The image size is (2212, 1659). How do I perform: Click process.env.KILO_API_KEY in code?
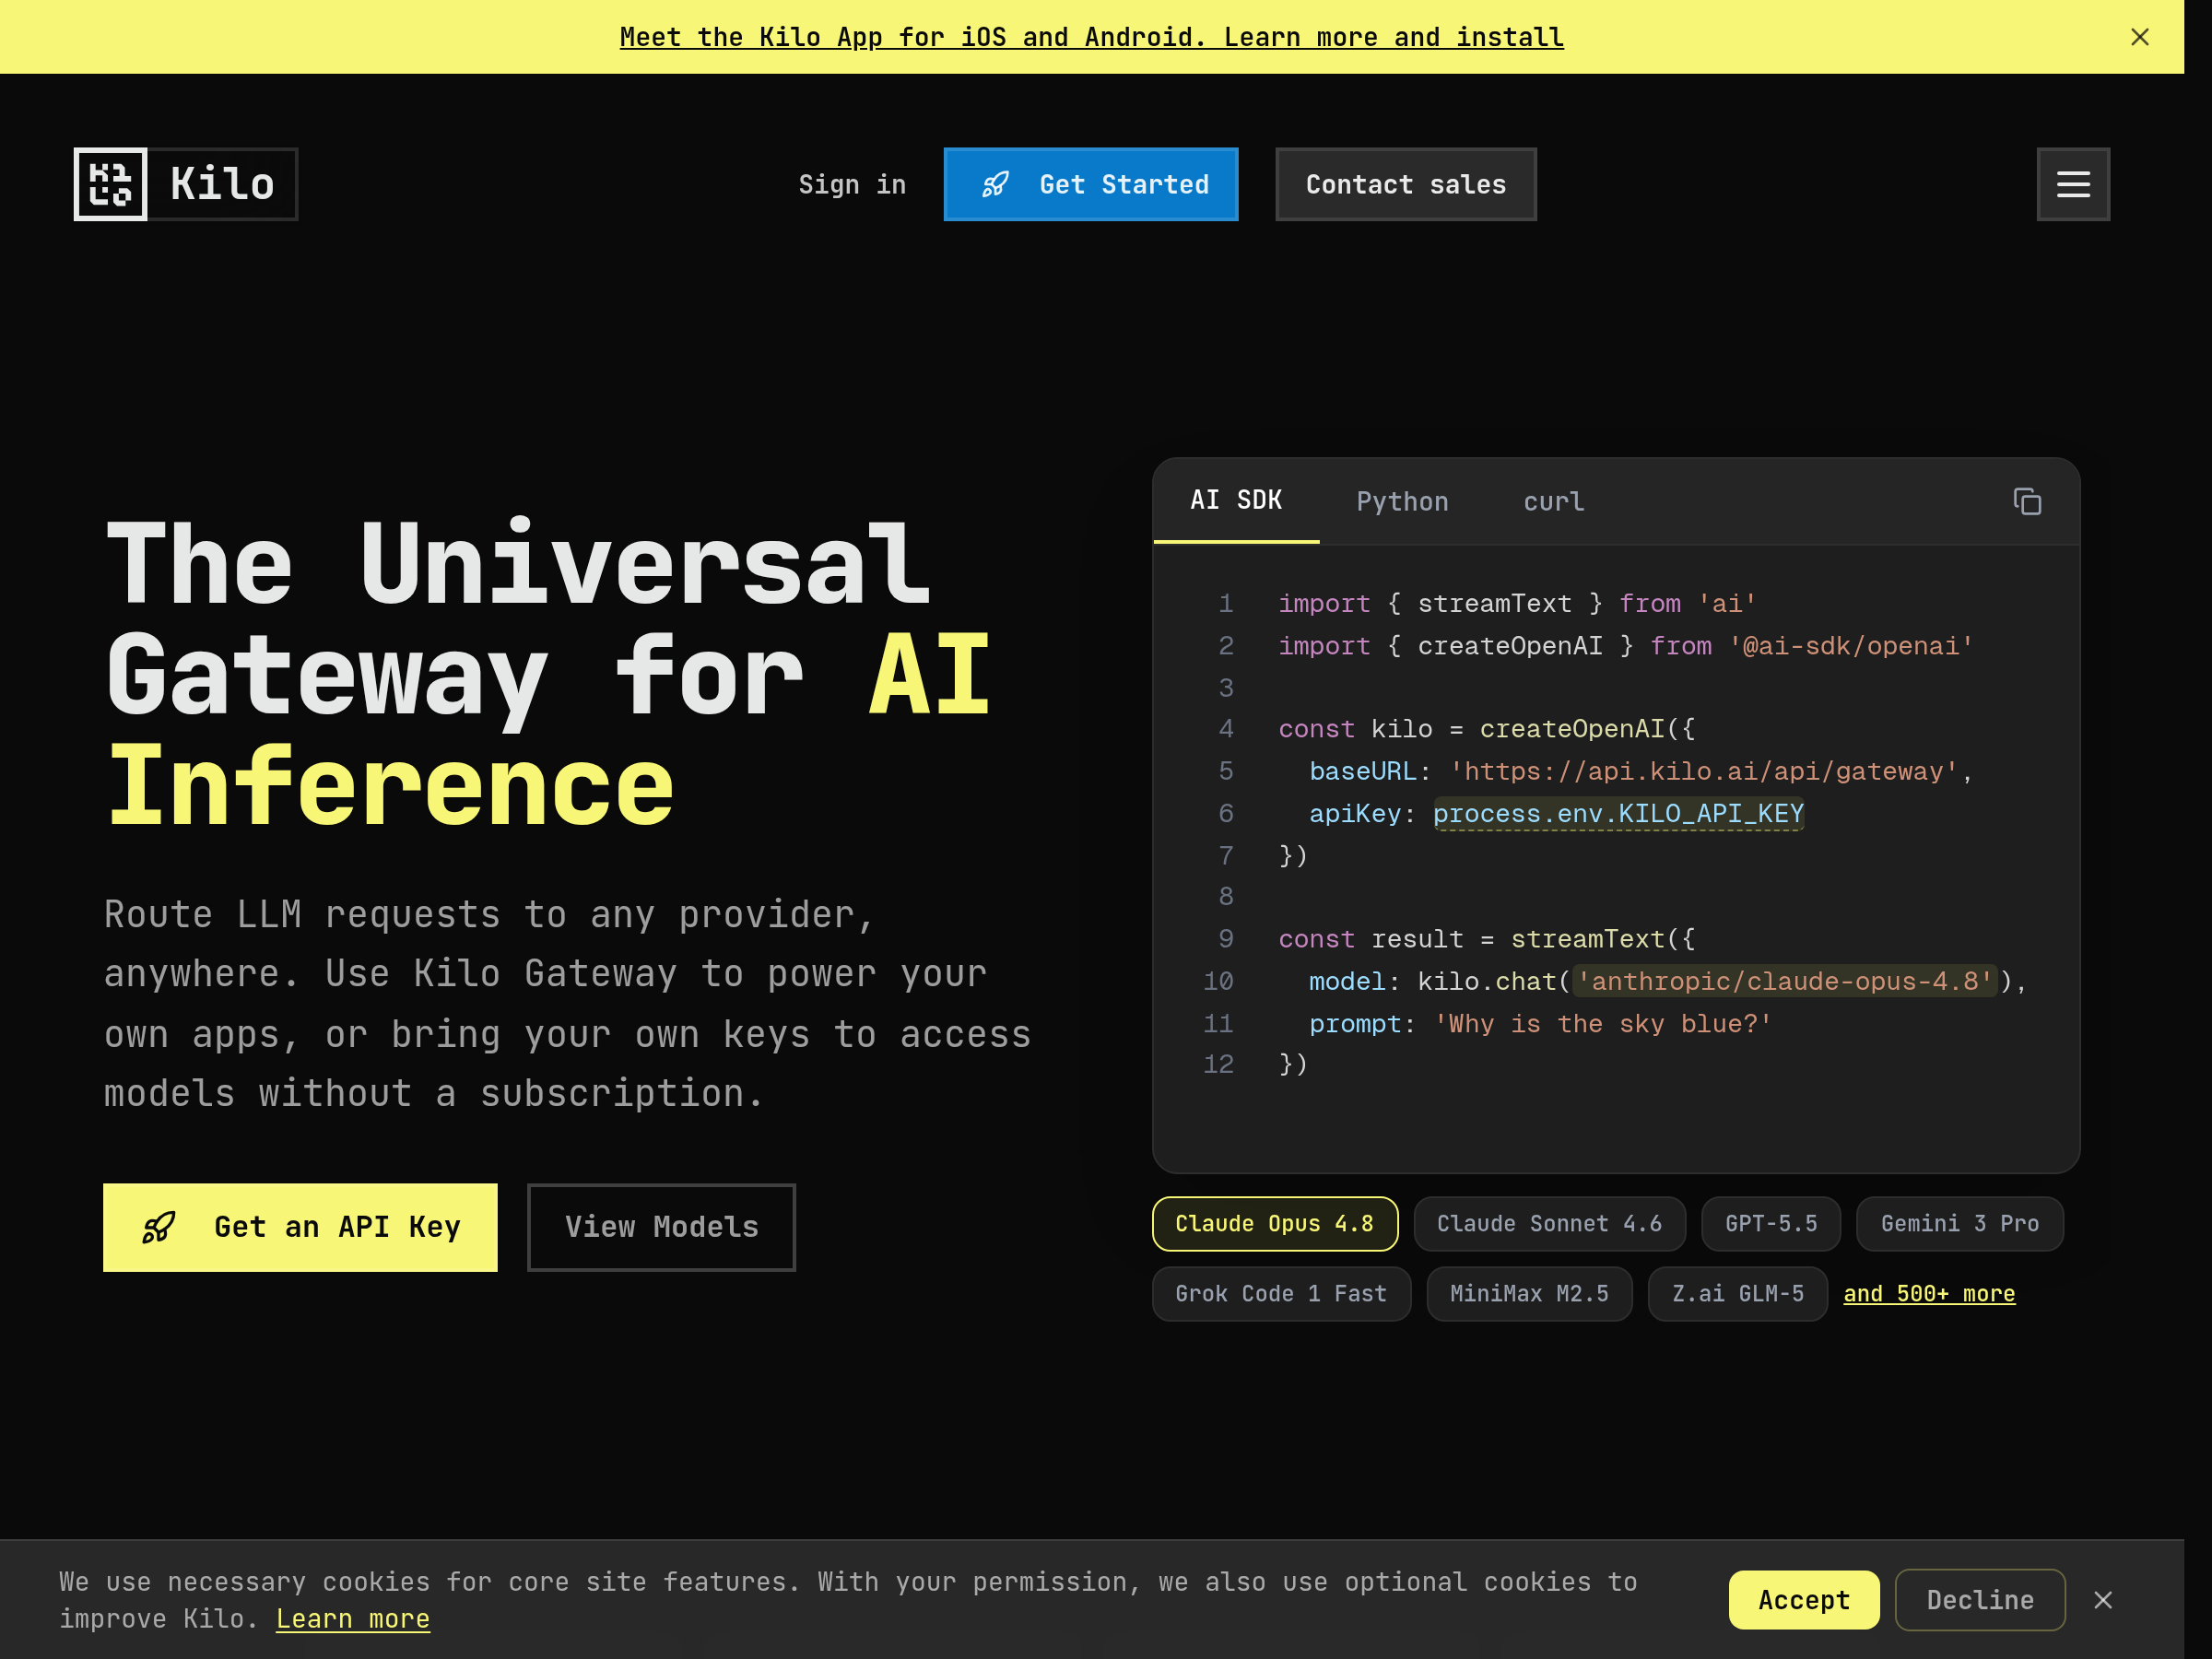[x=1618, y=813]
